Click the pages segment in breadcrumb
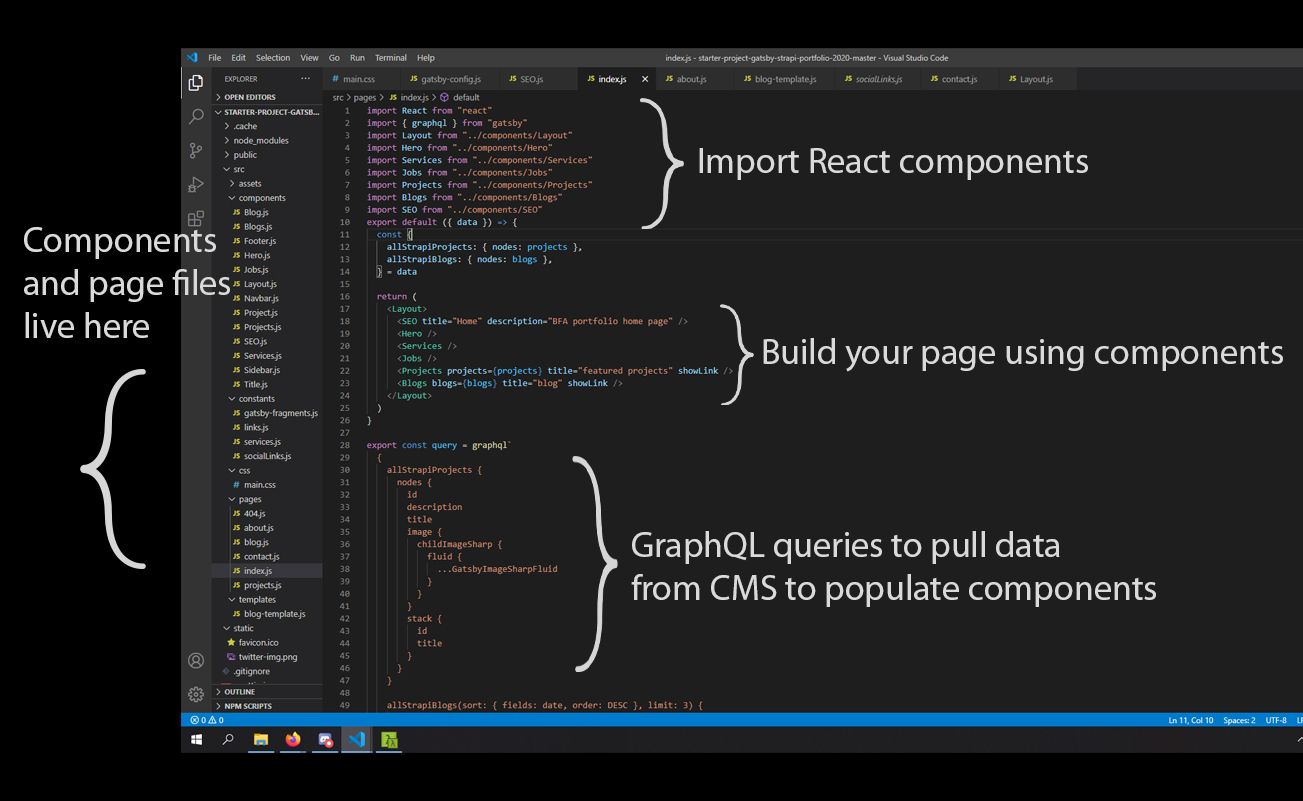1303x801 pixels. [364, 97]
